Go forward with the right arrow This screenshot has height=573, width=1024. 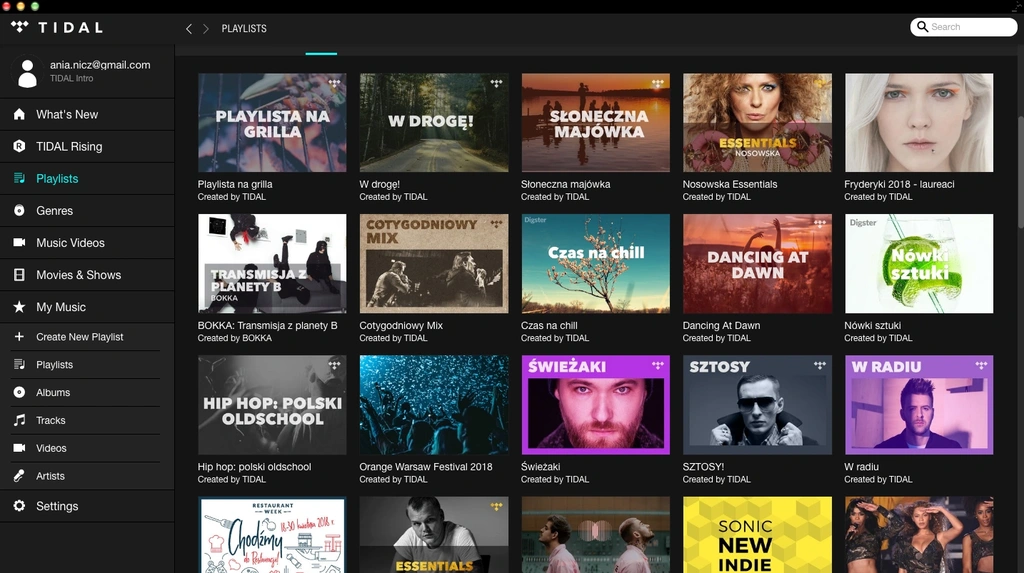(x=206, y=29)
